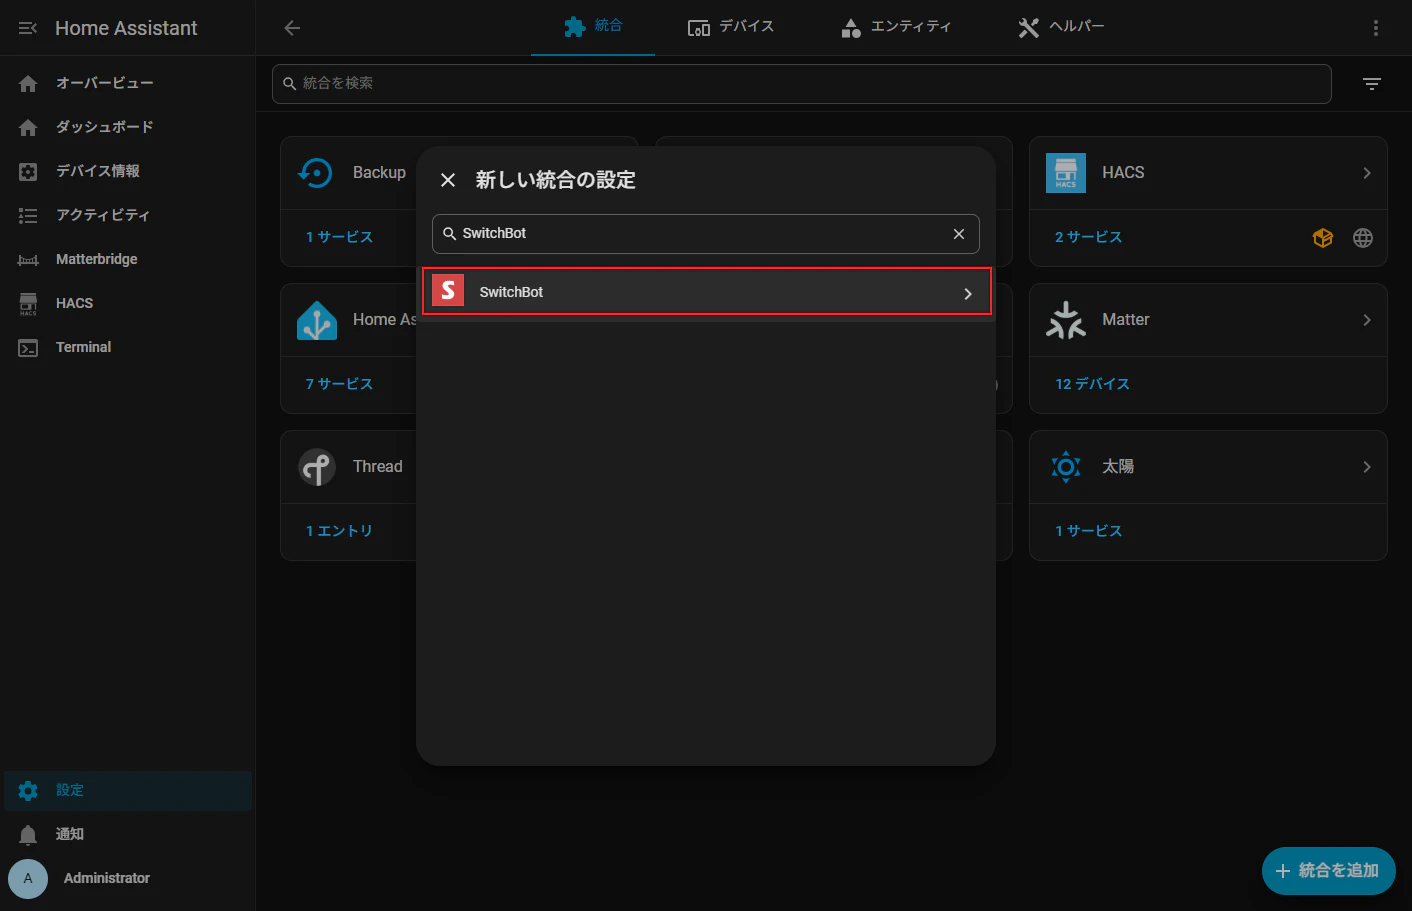Open HACS 2 サービス link

pos(1088,237)
